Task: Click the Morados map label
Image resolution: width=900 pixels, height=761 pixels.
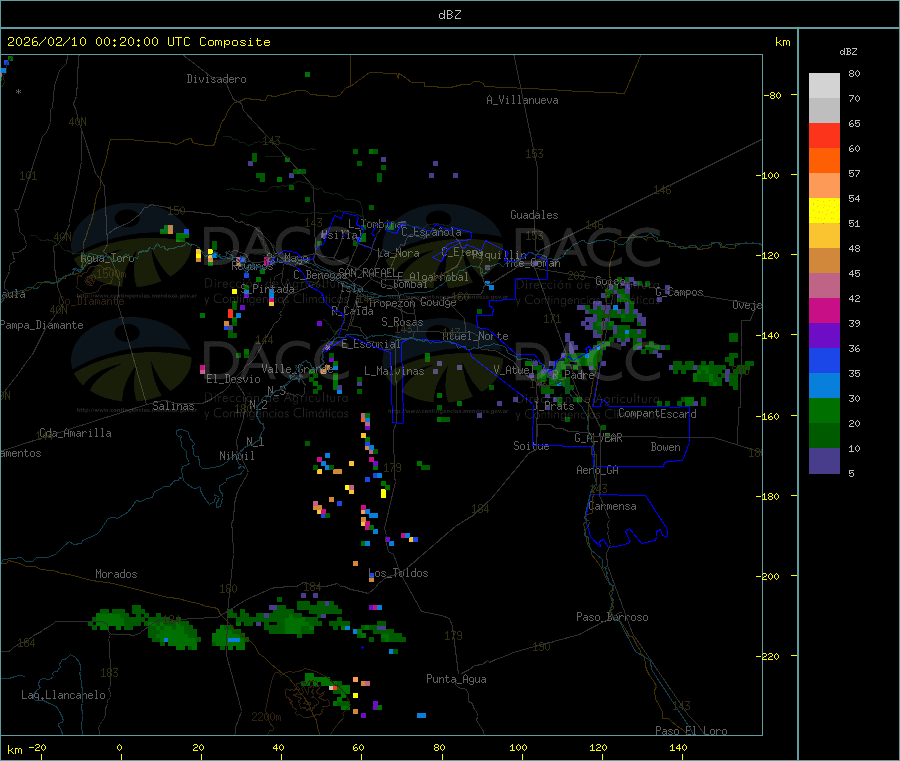Action: [x=117, y=574]
